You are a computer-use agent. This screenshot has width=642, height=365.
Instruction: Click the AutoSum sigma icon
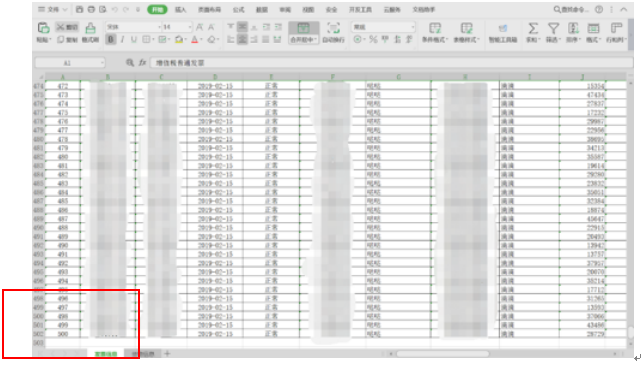533,28
